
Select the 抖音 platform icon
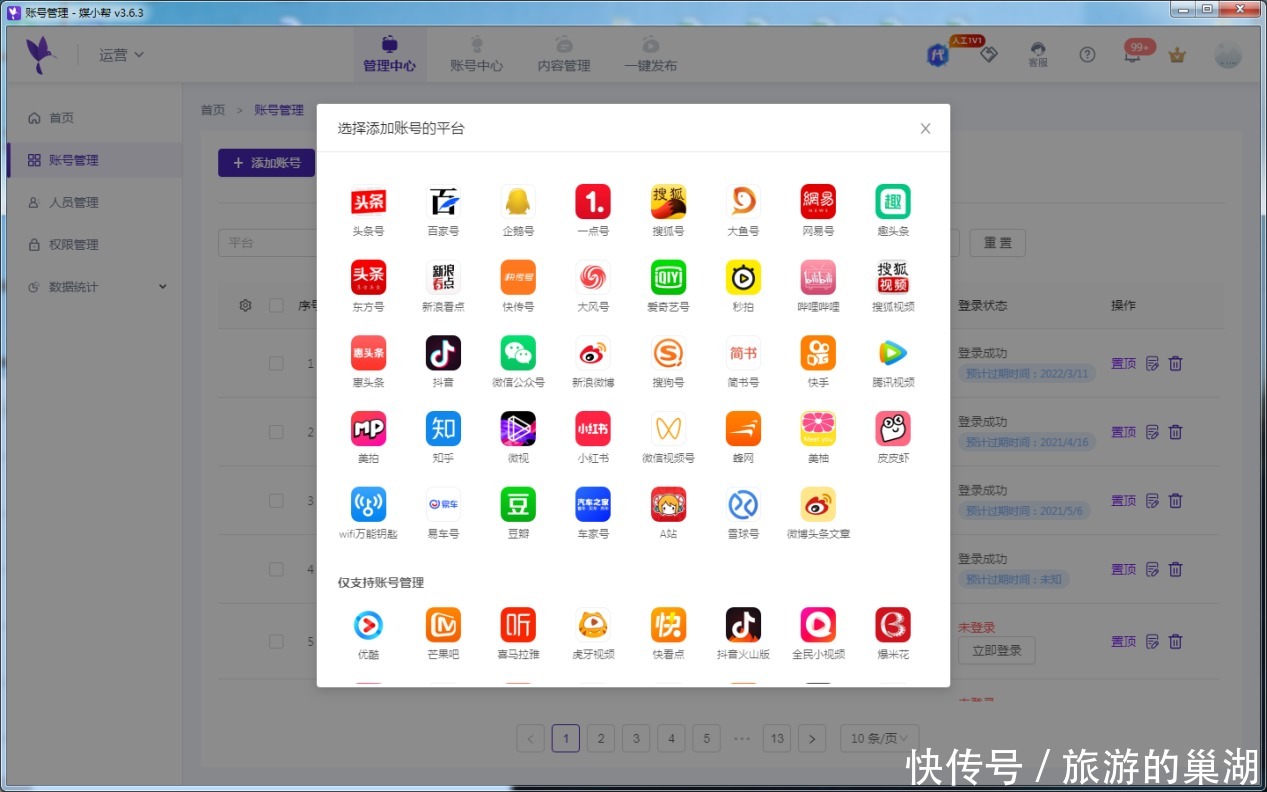point(443,353)
